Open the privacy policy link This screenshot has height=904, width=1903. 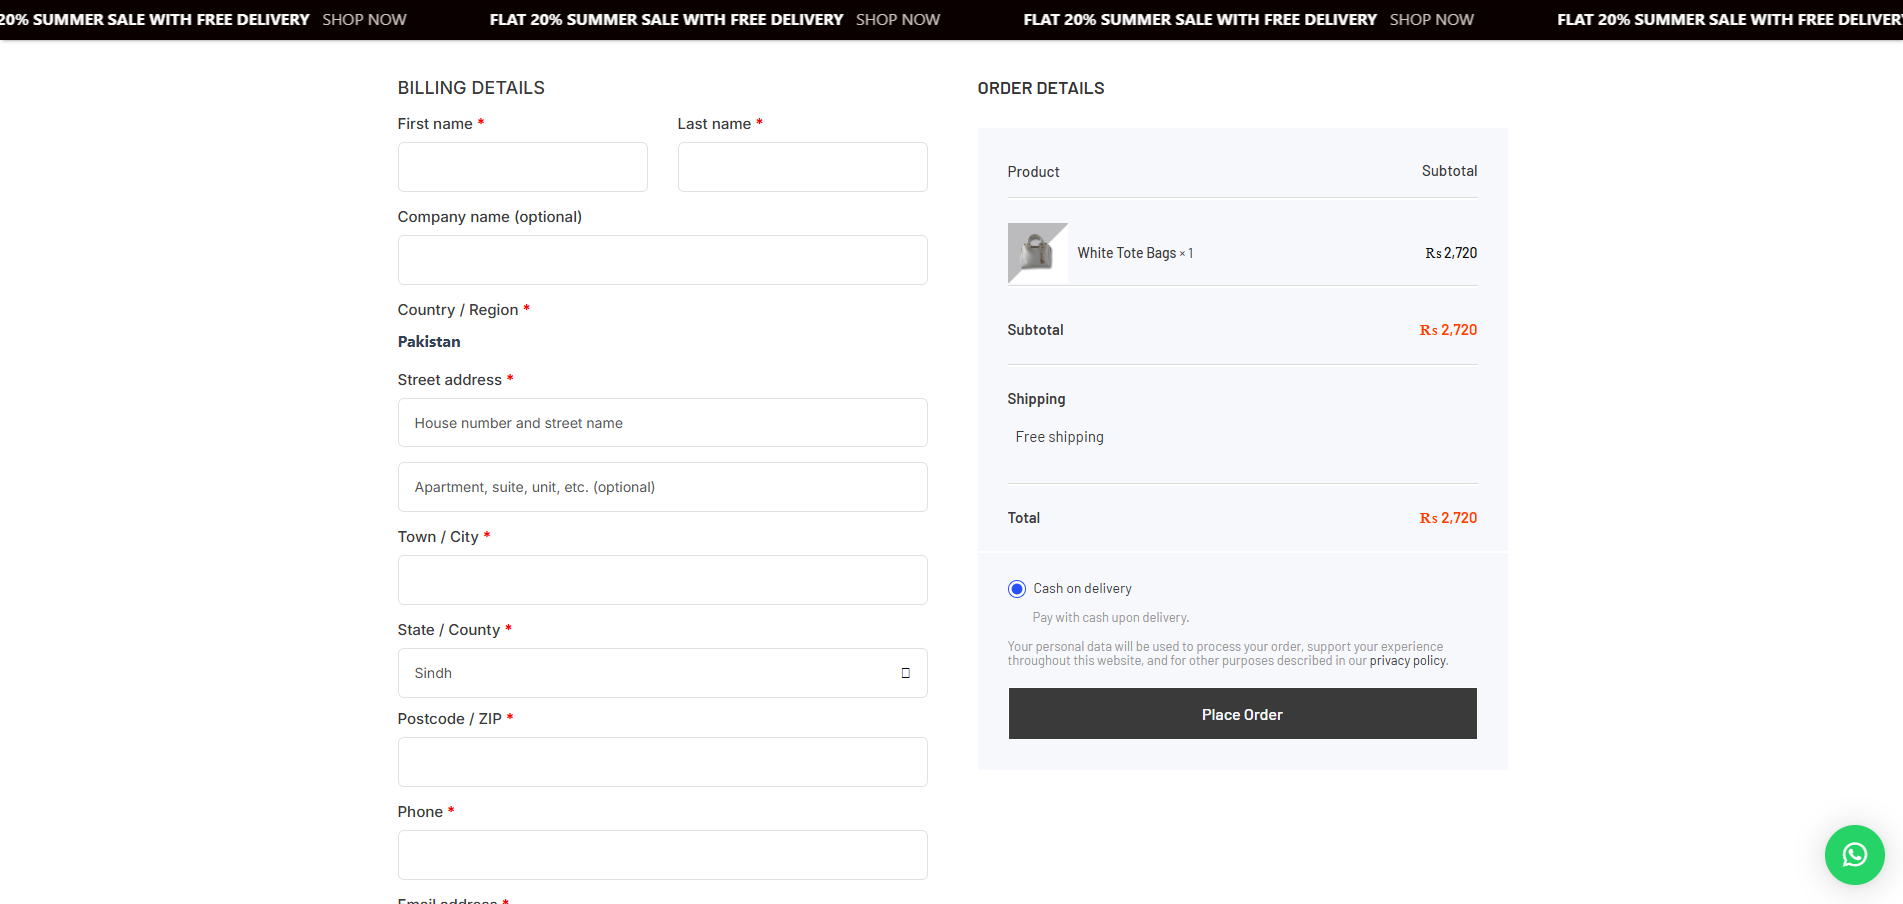pyautogui.click(x=1407, y=661)
